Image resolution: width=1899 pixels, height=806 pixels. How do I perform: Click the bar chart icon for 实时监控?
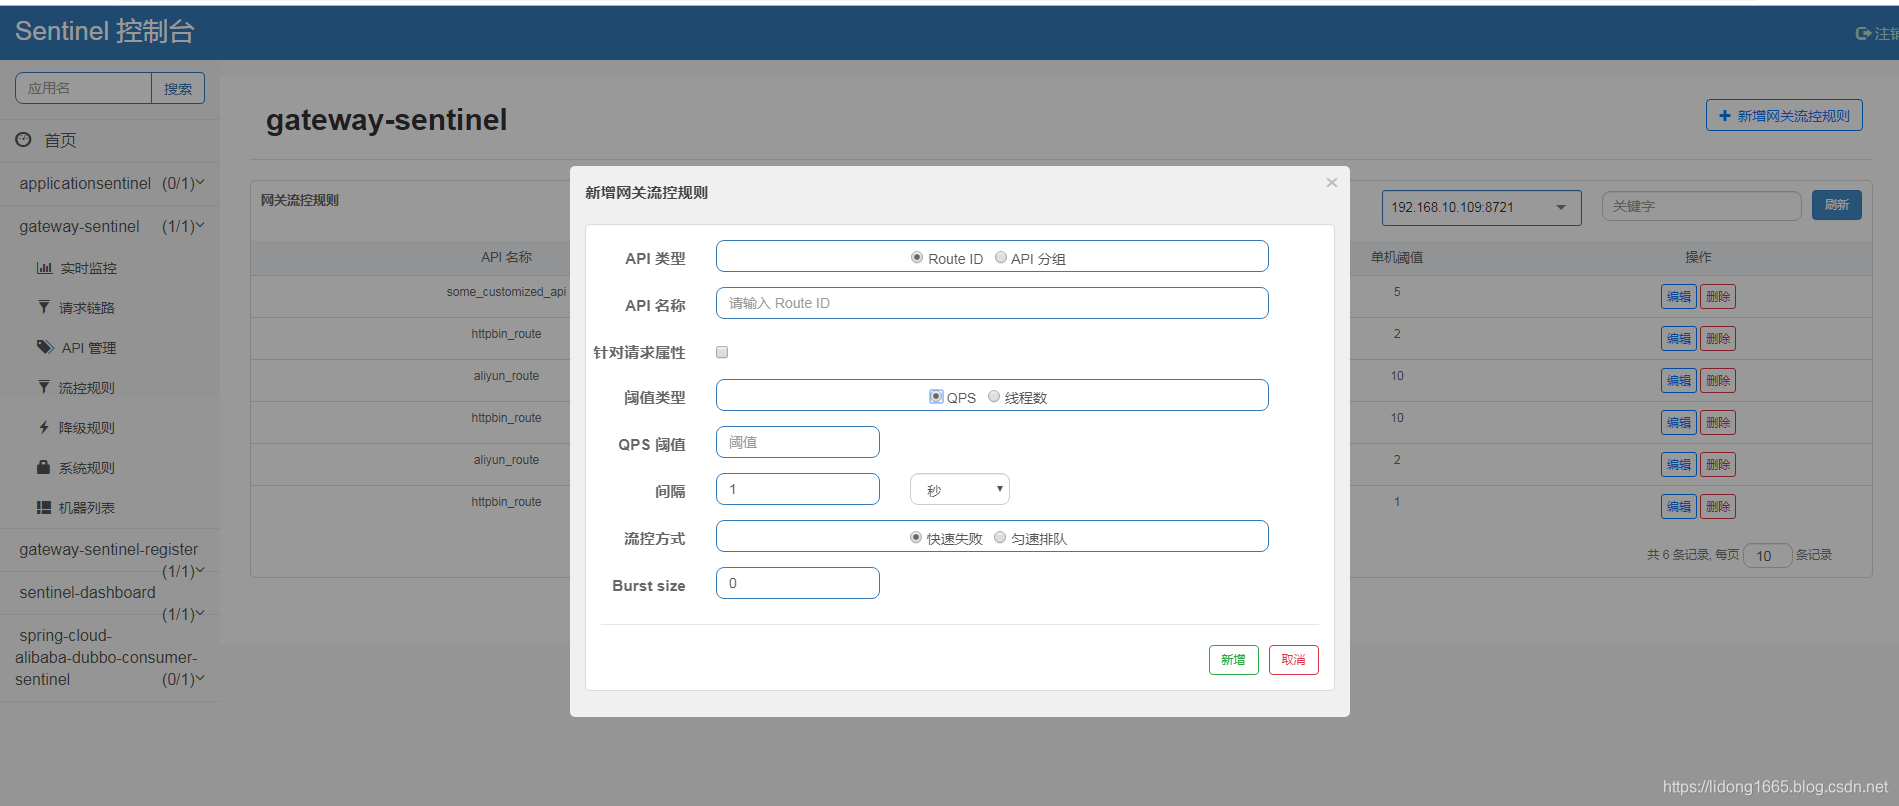(44, 268)
